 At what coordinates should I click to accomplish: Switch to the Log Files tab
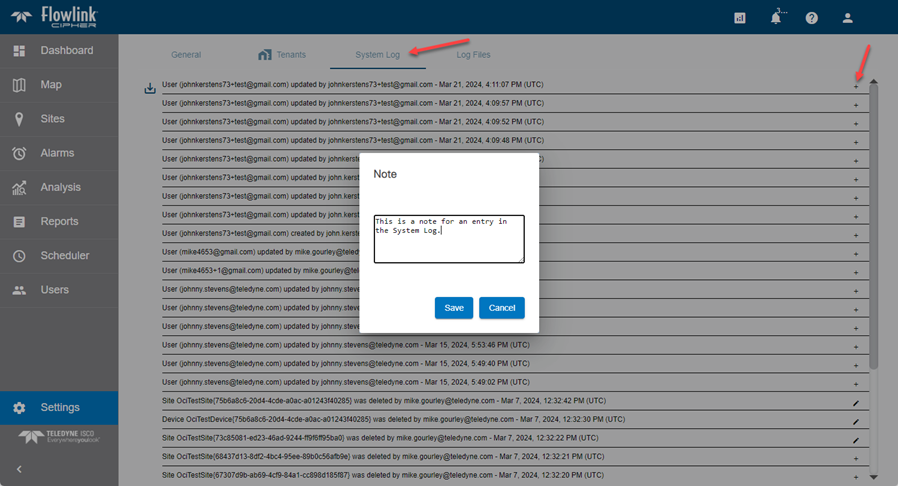tap(473, 55)
